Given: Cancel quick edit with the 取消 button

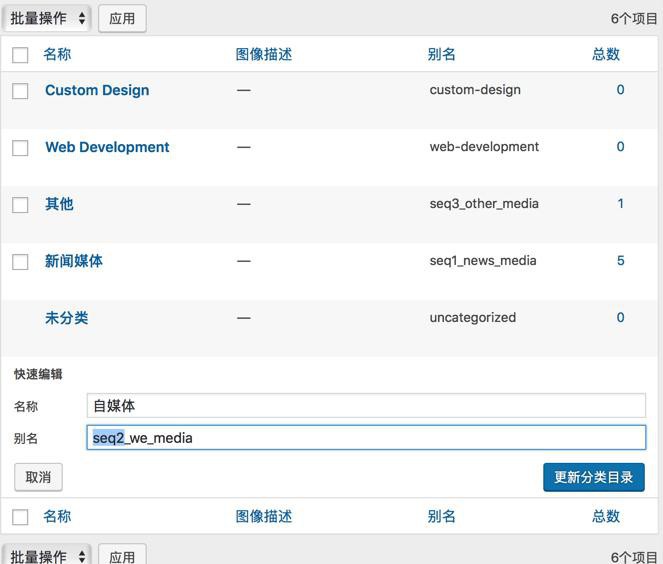Looking at the screenshot, I should pyautogui.click(x=38, y=477).
